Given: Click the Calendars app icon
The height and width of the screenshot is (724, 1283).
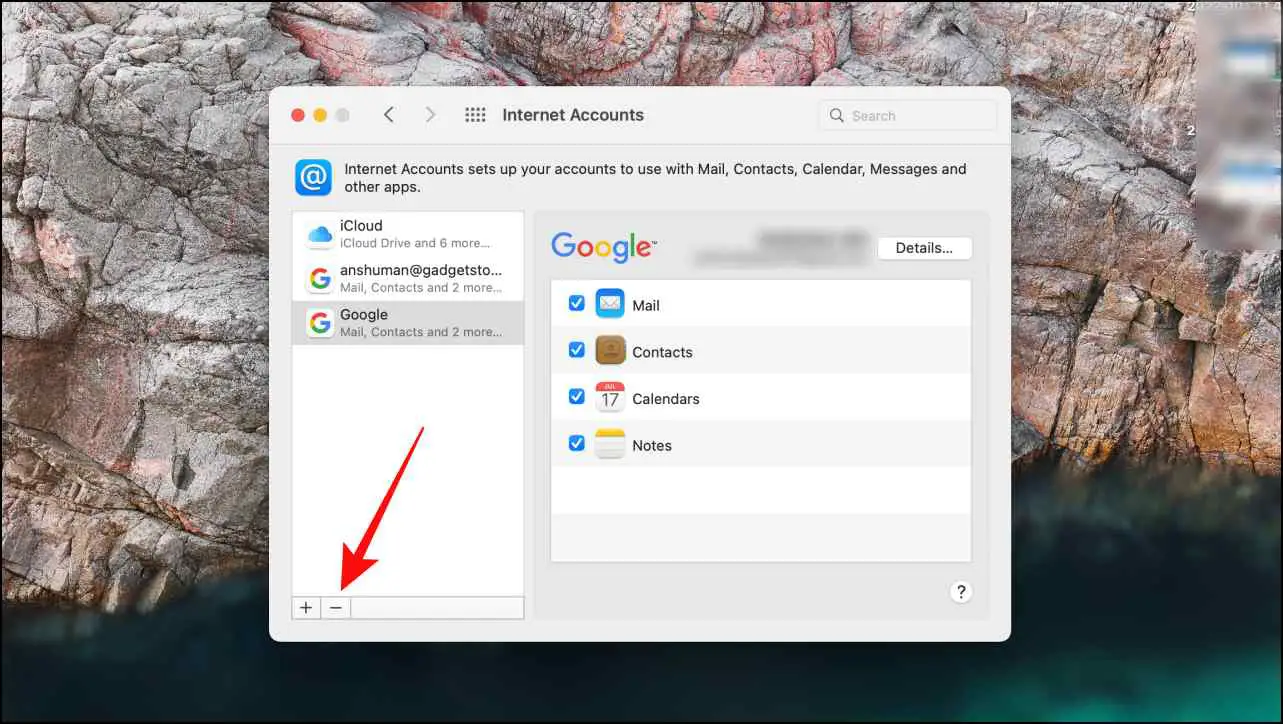Looking at the screenshot, I should [x=610, y=397].
